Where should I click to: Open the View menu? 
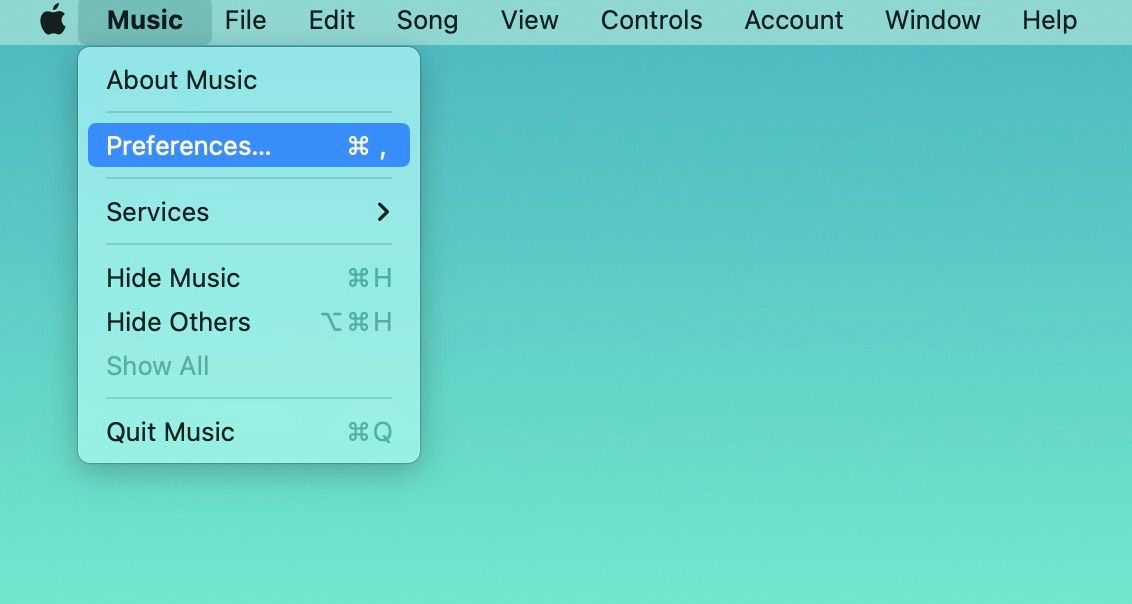529,20
